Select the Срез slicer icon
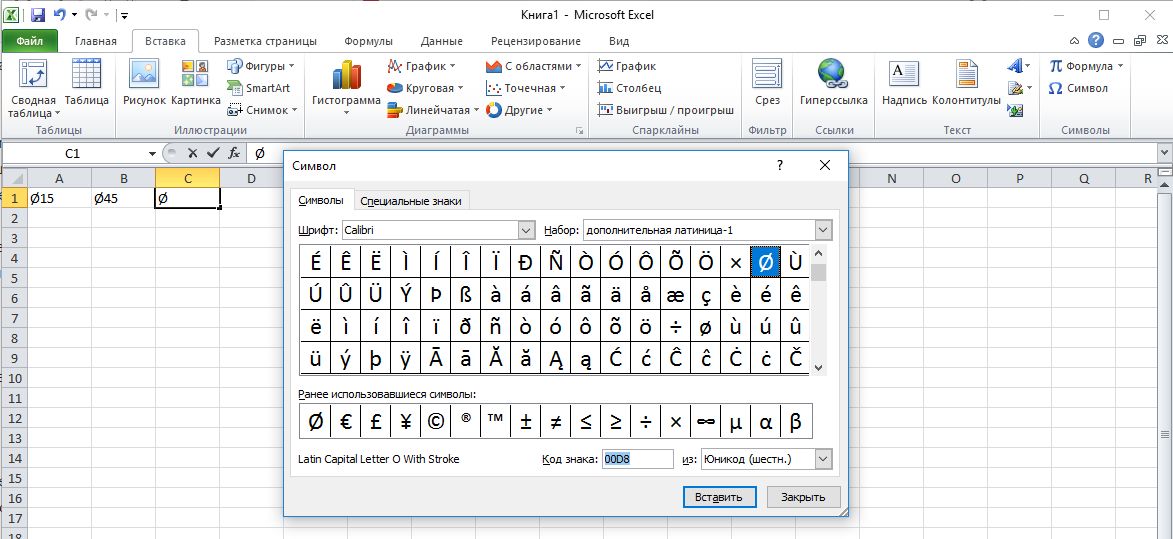The height and width of the screenshot is (539, 1173). 767,76
